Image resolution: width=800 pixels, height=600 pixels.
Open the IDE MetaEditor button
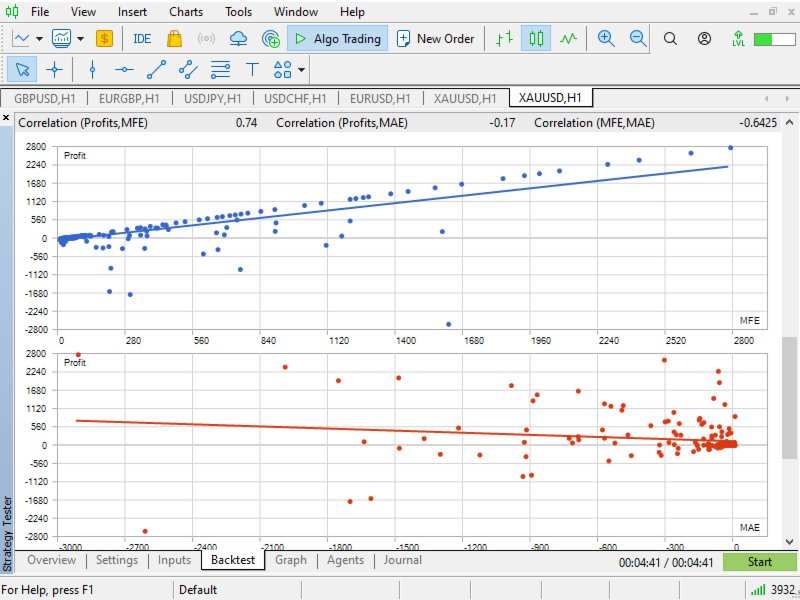(x=142, y=39)
